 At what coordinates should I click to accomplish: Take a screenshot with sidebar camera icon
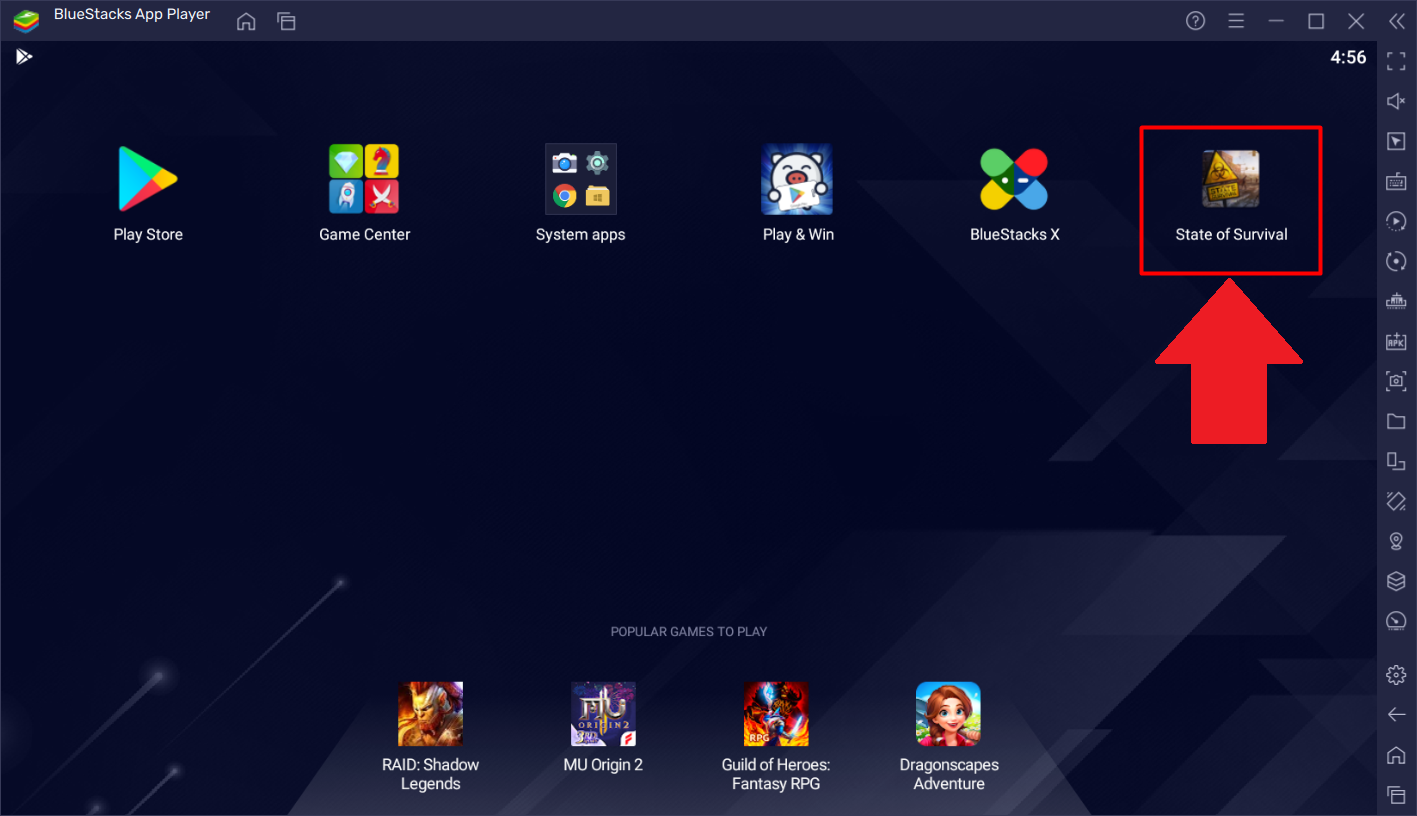[1397, 381]
